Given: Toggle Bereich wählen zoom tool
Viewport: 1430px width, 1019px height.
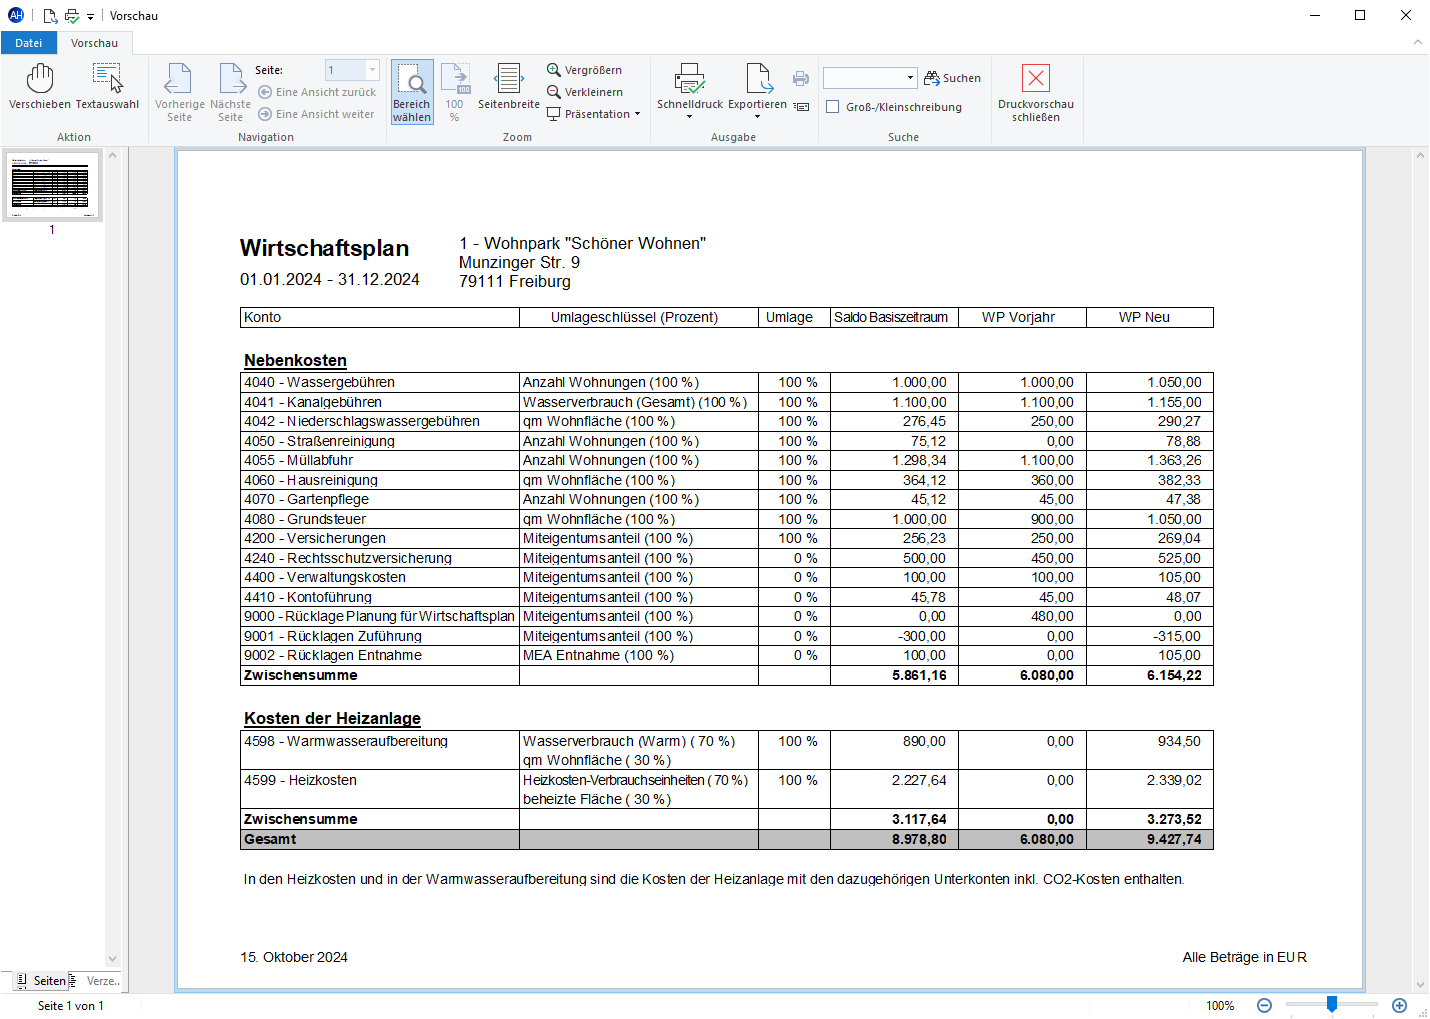Looking at the screenshot, I should click(x=412, y=92).
